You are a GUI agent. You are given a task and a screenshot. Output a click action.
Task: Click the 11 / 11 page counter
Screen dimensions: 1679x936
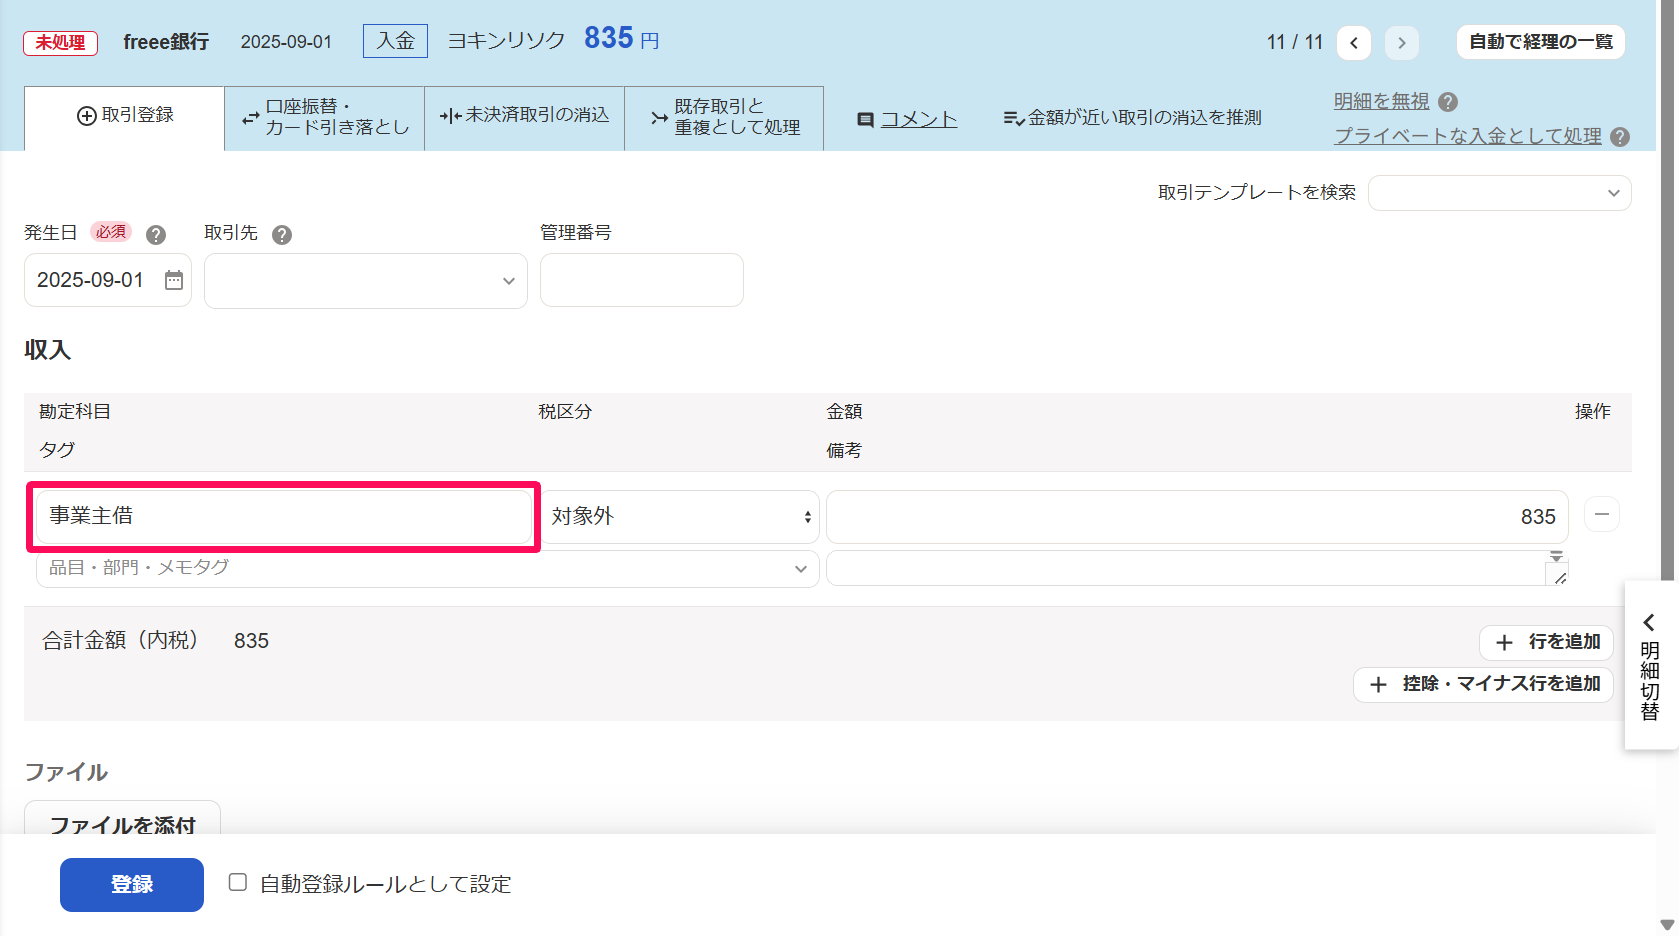point(1295,42)
